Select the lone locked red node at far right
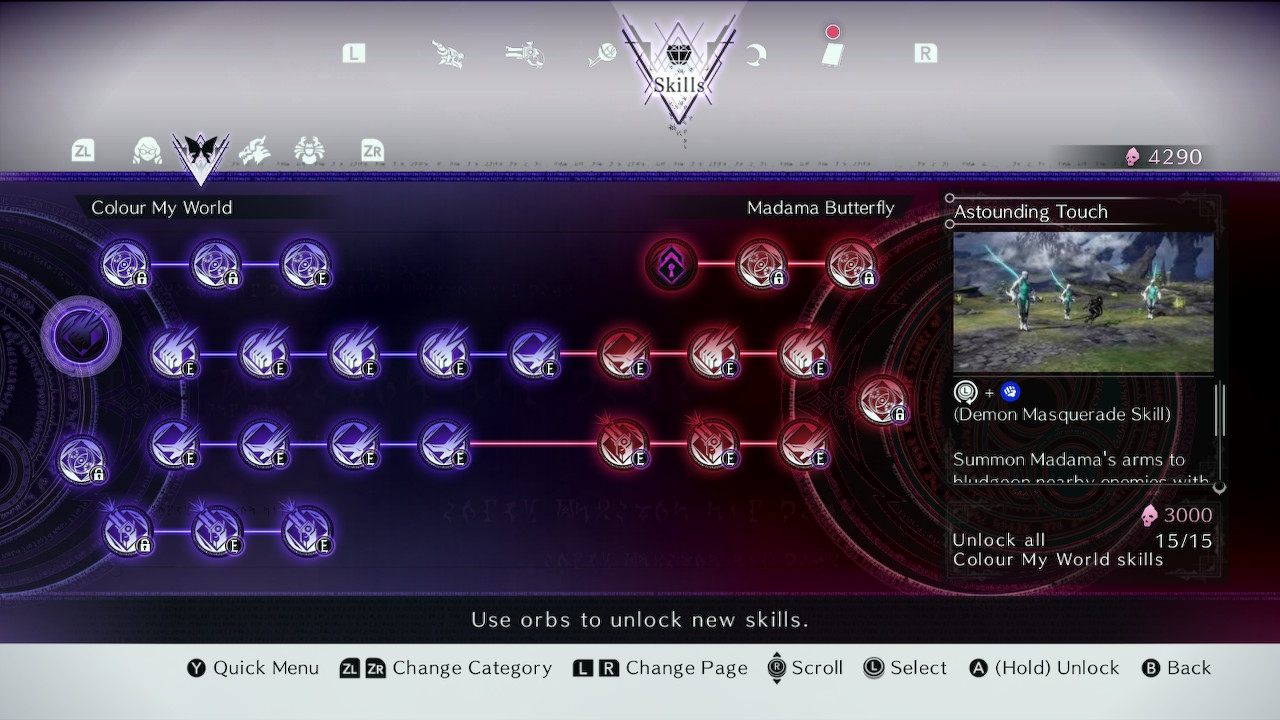1280x720 pixels. [883, 400]
